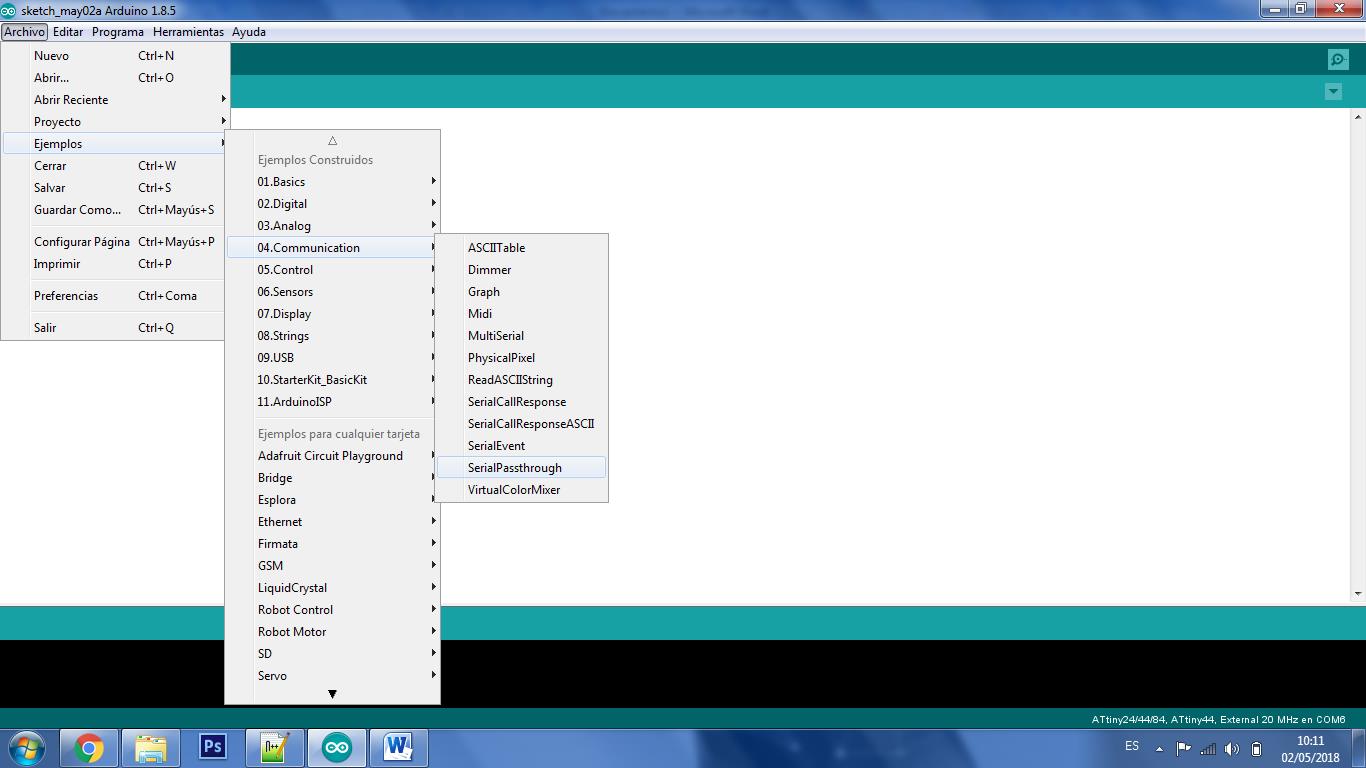Open the Herramientas menu

[x=188, y=32]
